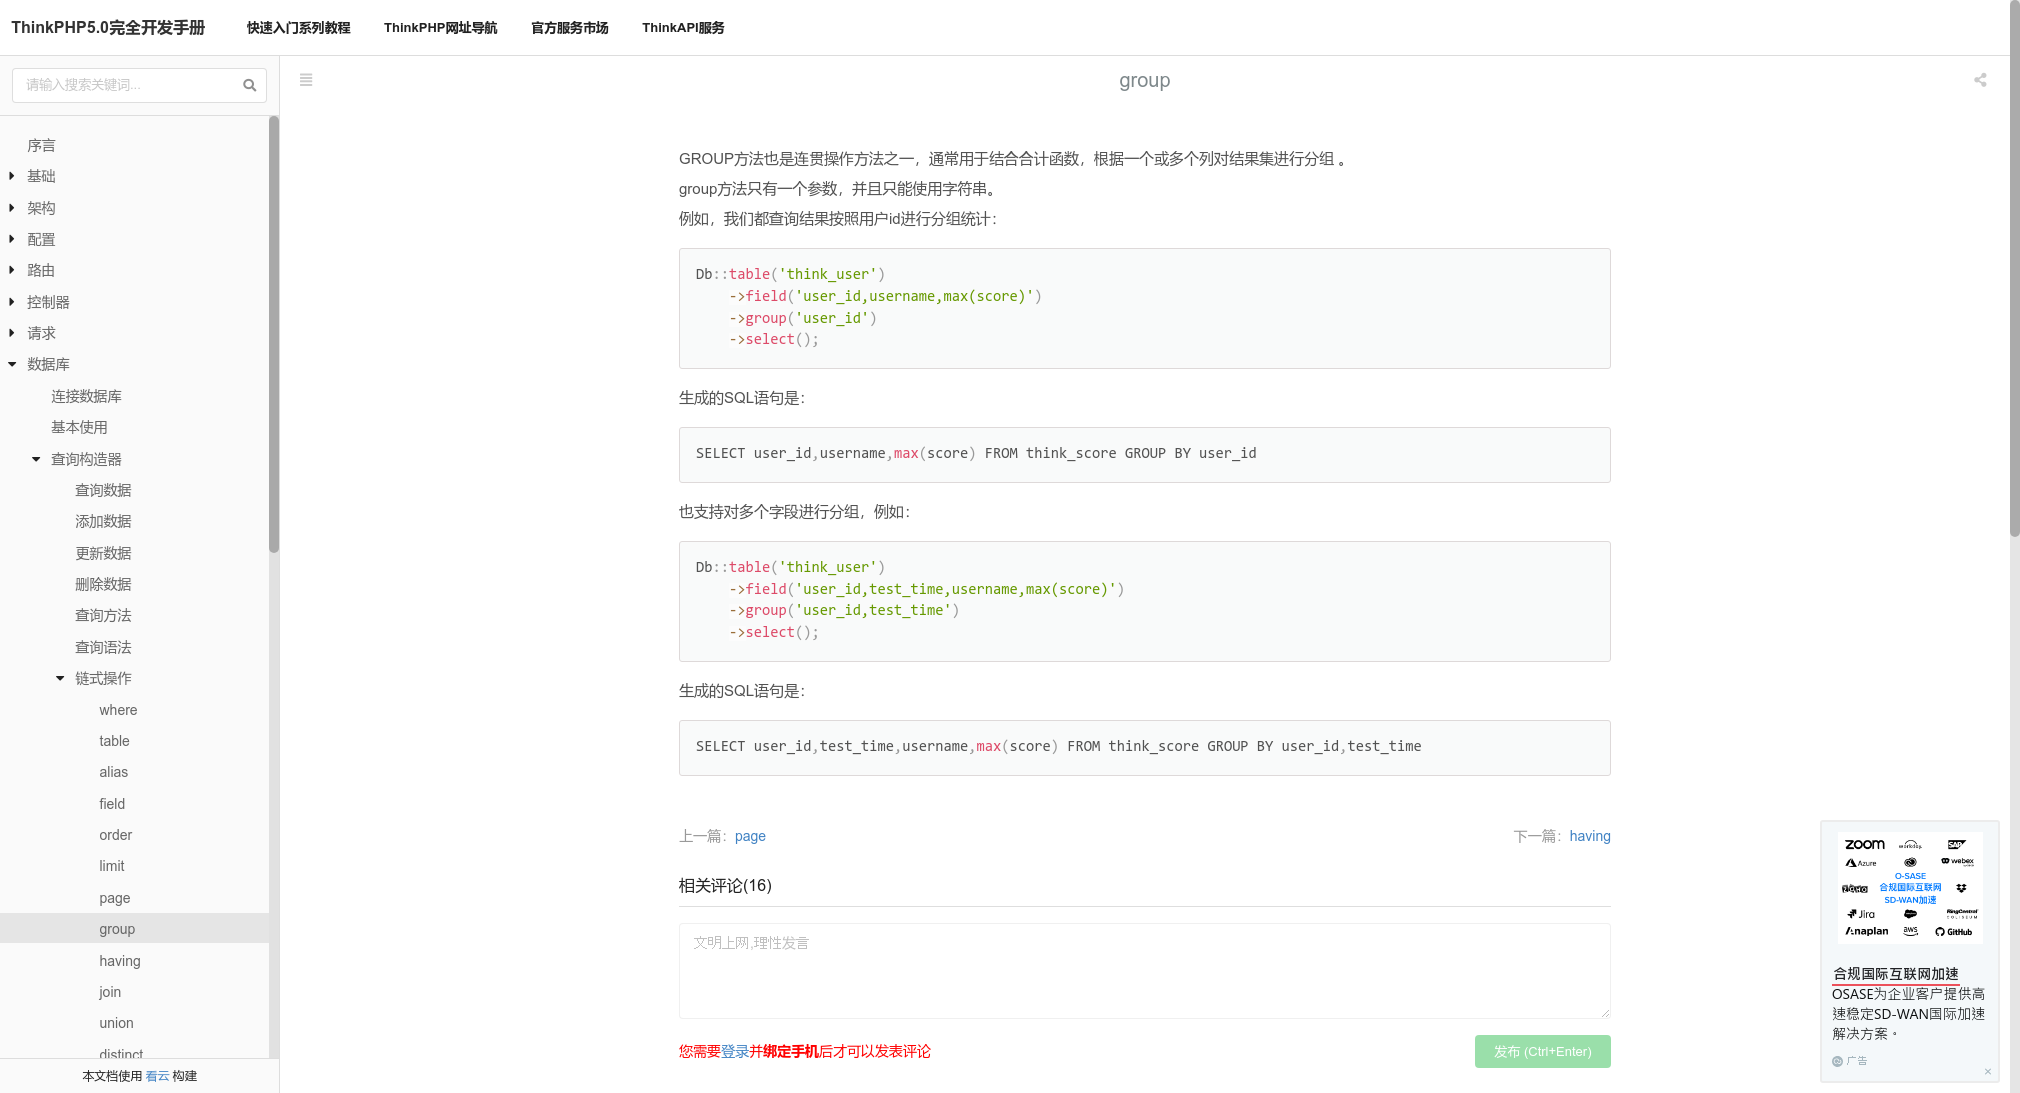Open 快速入门系列教程 in top menu
Viewport: 2020px width, 1093px height.
(298, 28)
